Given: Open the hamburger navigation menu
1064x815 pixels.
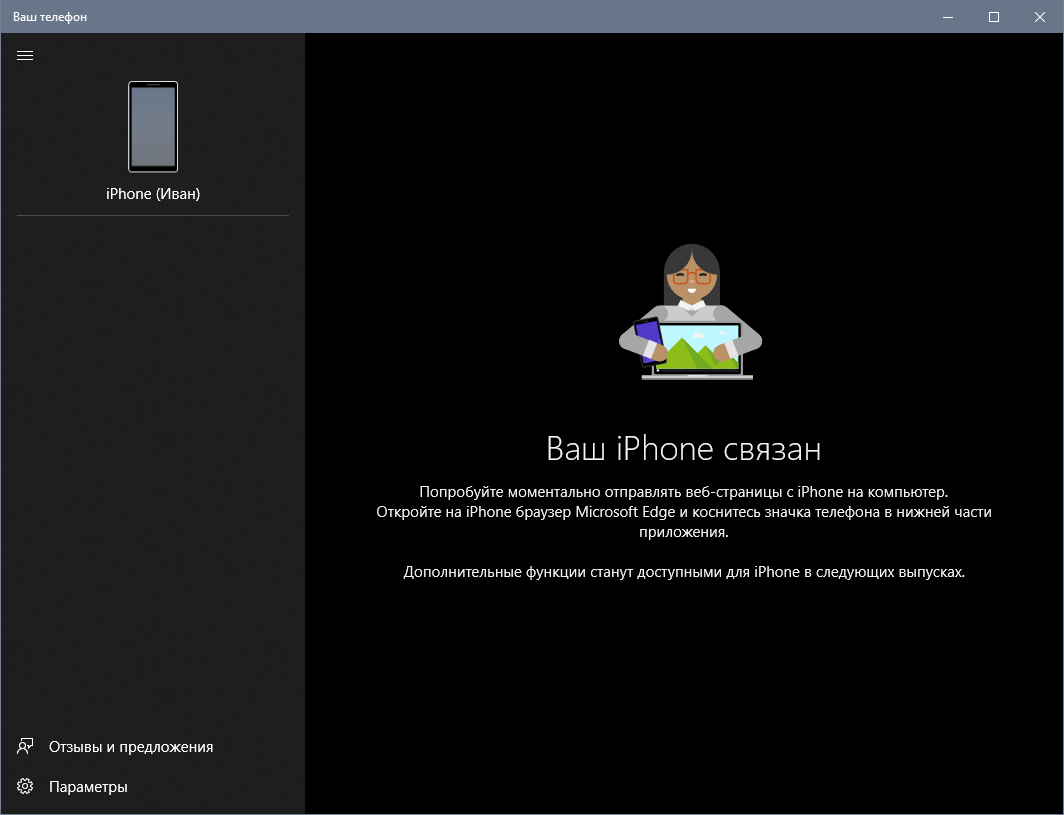Looking at the screenshot, I should coord(25,56).
